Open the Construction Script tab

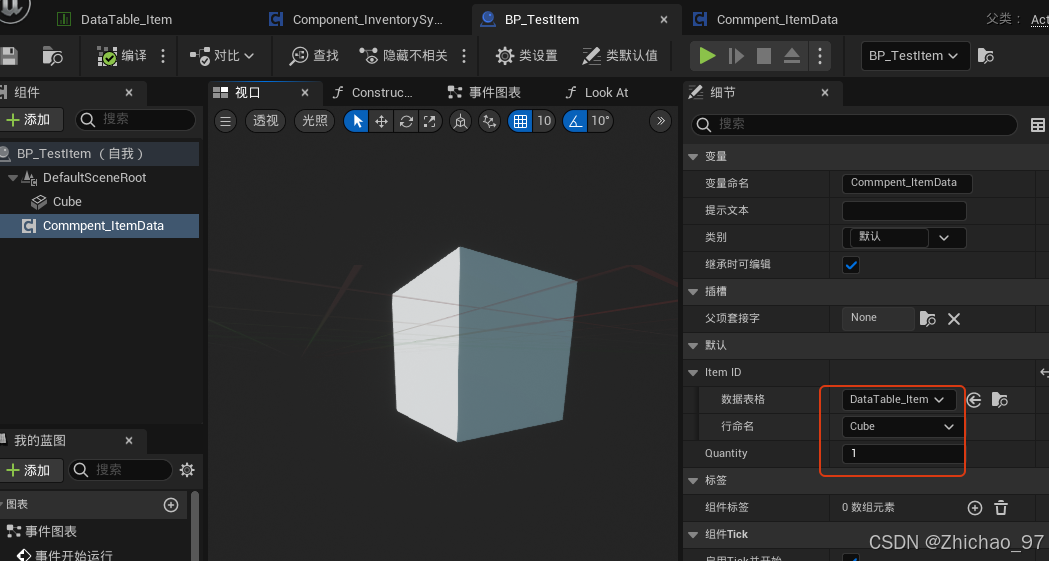click(374, 92)
